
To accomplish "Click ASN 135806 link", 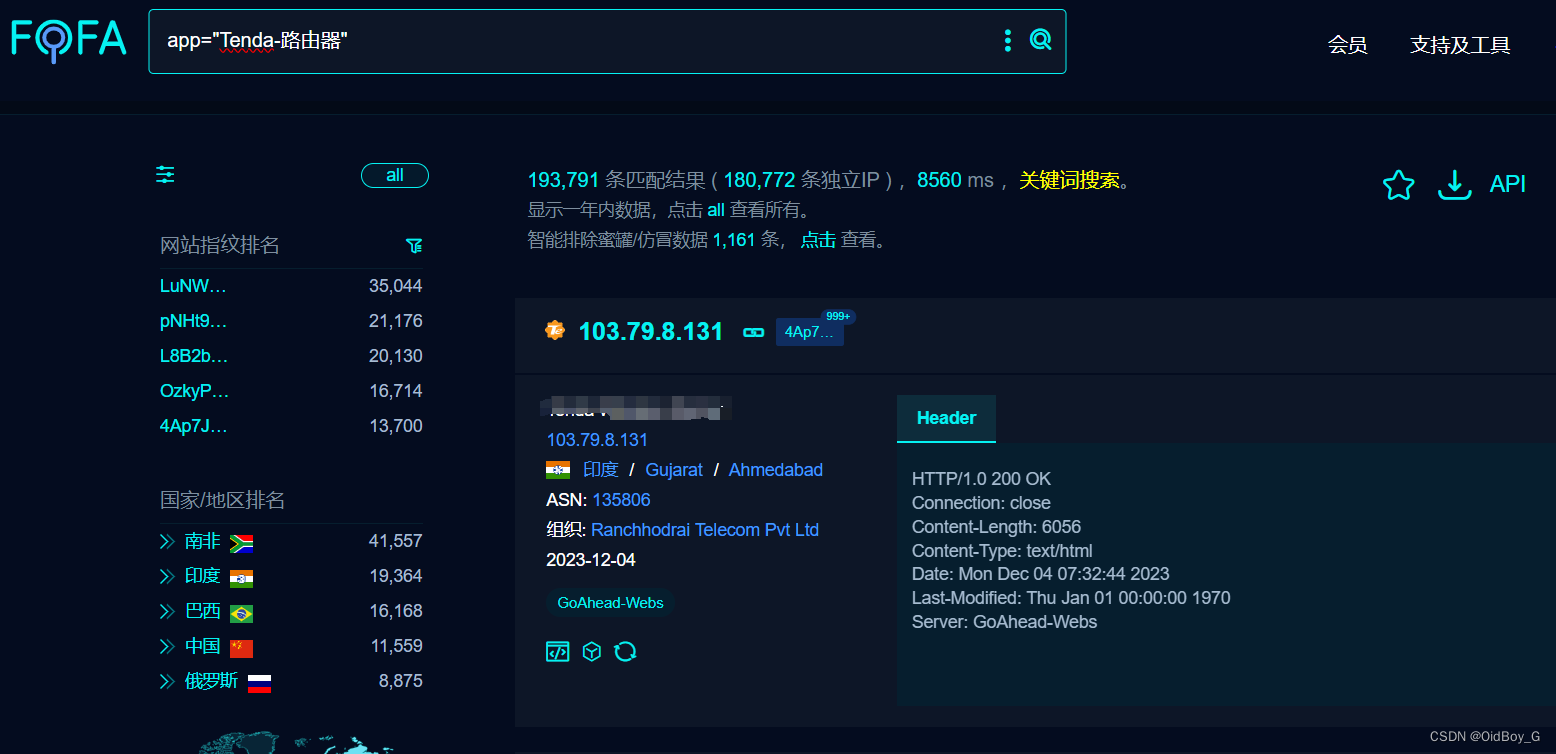I will click(621, 500).
